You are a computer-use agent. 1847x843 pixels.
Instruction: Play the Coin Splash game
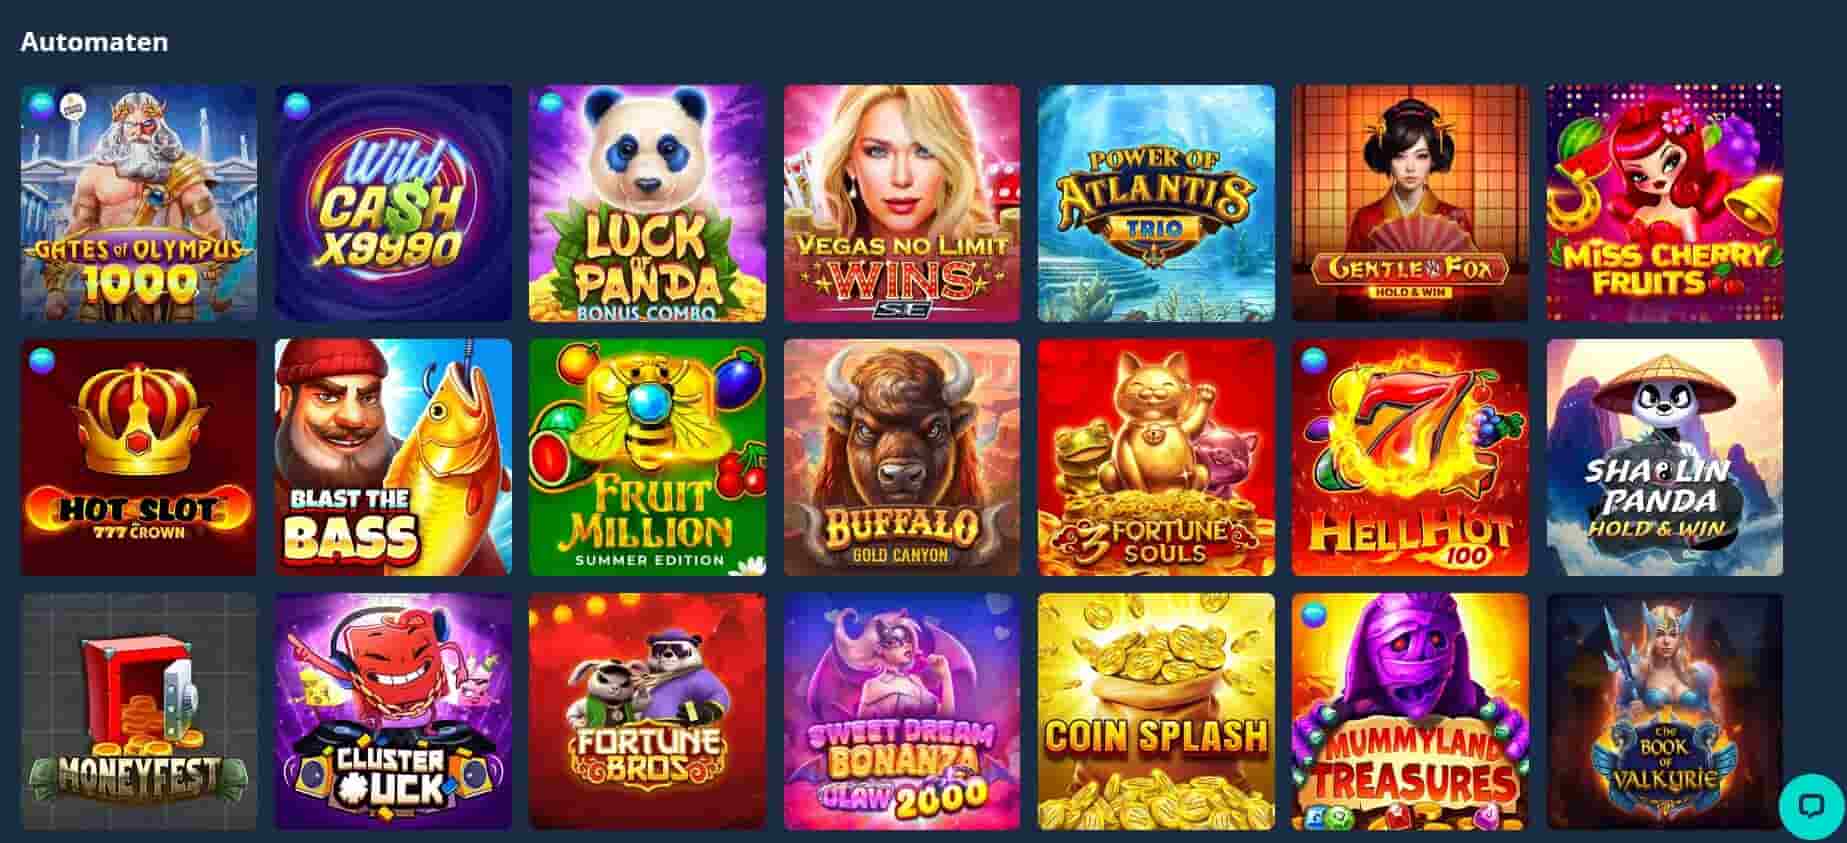click(x=1156, y=712)
